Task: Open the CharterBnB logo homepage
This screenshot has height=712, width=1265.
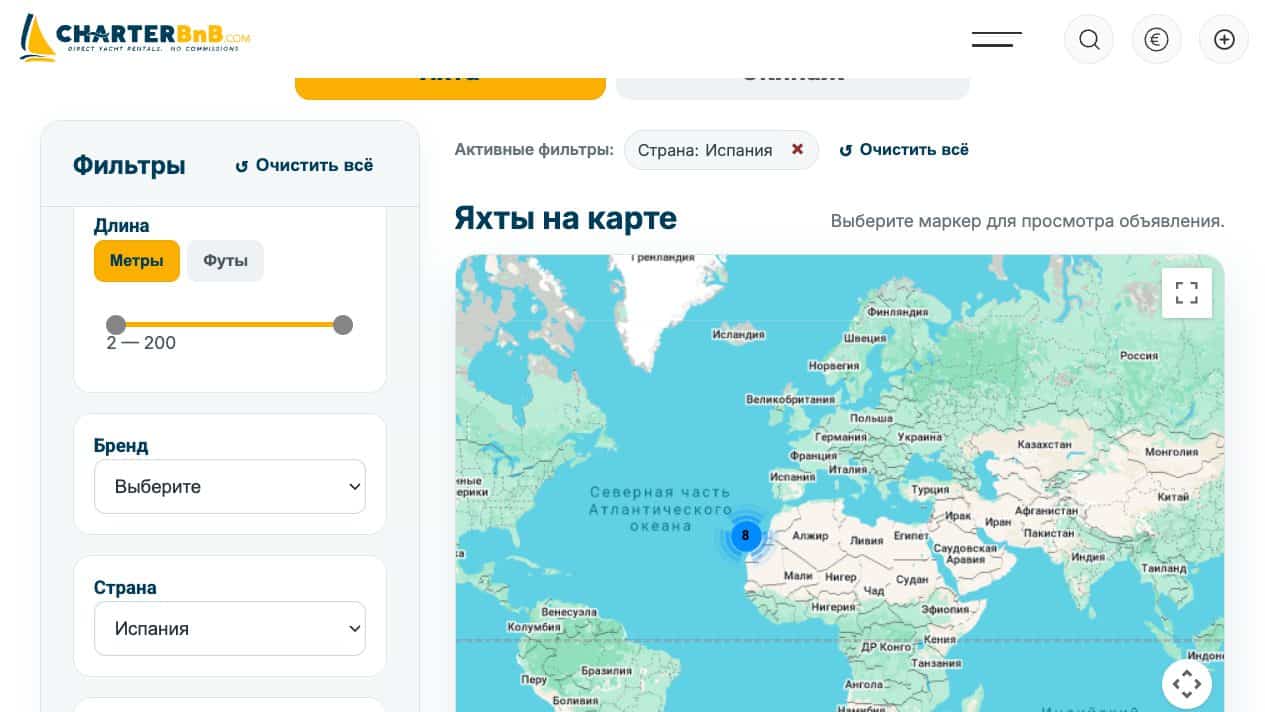Action: [x=135, y=38]
